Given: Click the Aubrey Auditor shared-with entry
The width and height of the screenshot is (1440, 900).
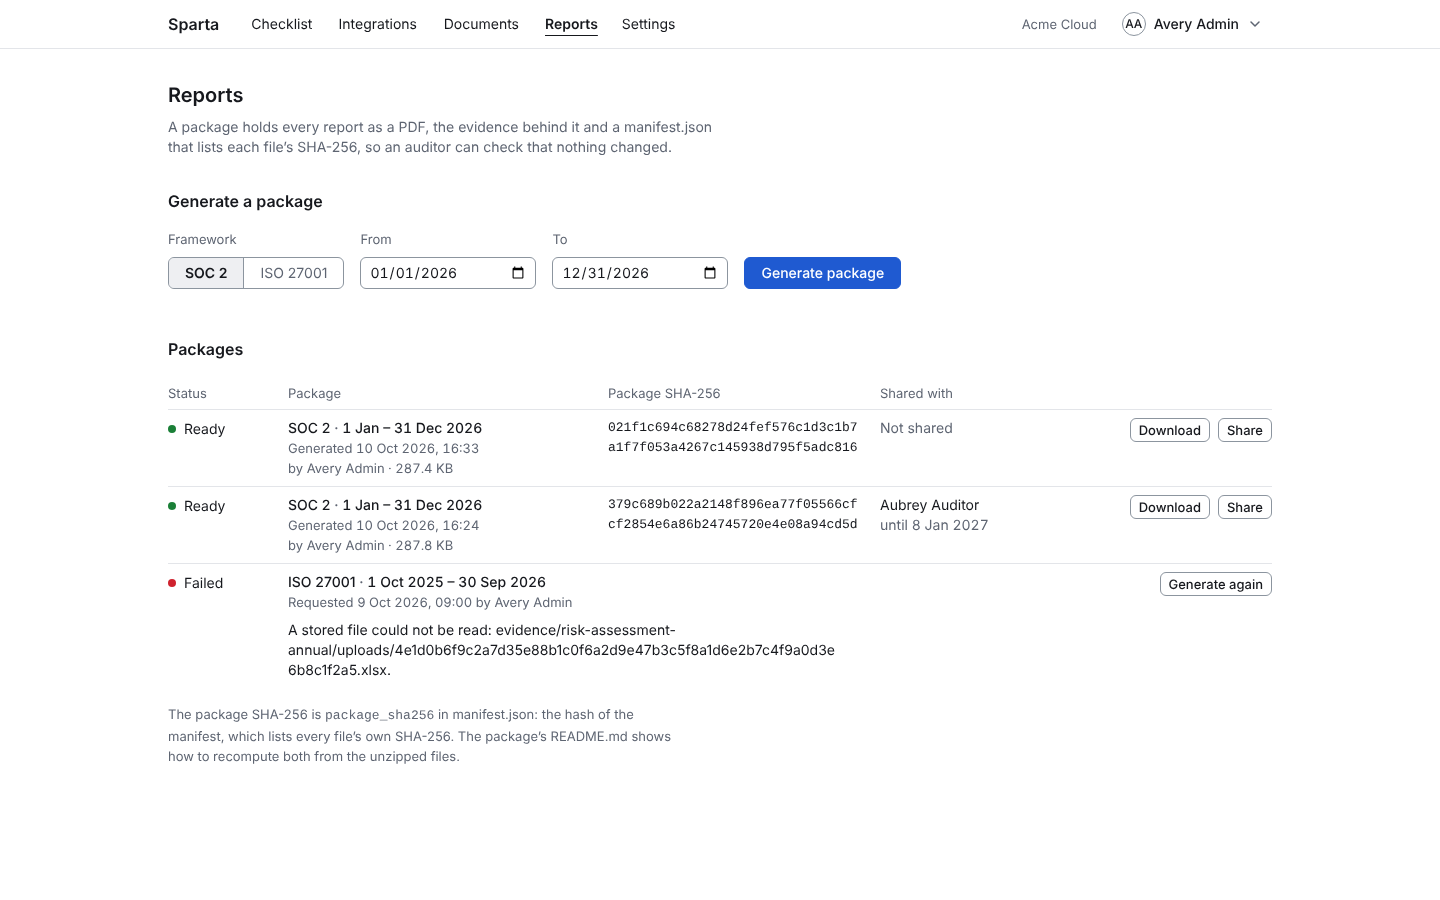Looking at the screenshot, I should pyautogui.click(x=929, y=505).
